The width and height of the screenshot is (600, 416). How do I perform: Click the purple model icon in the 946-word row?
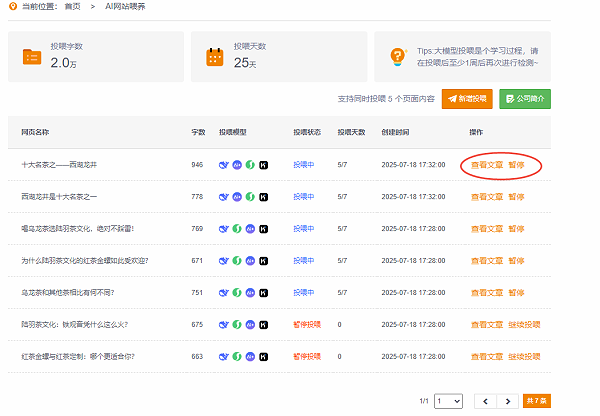237,165
